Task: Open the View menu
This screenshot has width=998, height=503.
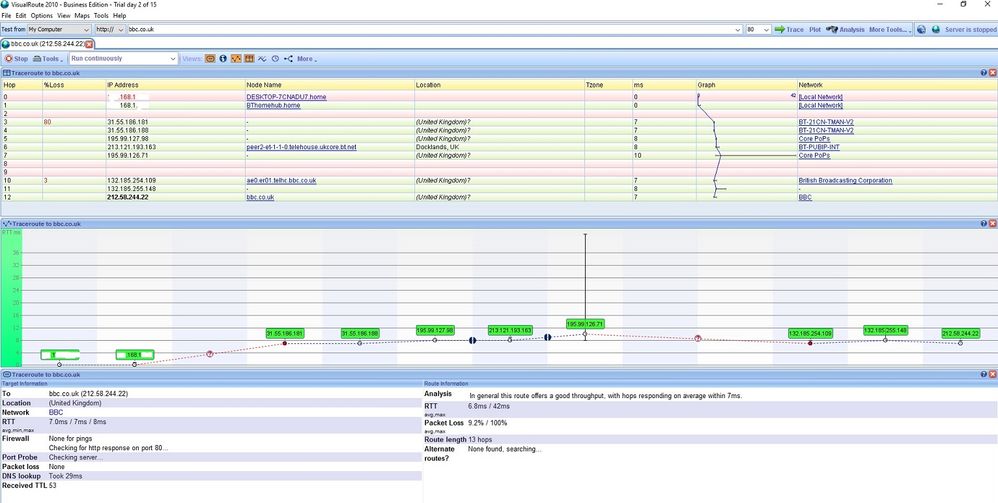Action: click(64, 15)
